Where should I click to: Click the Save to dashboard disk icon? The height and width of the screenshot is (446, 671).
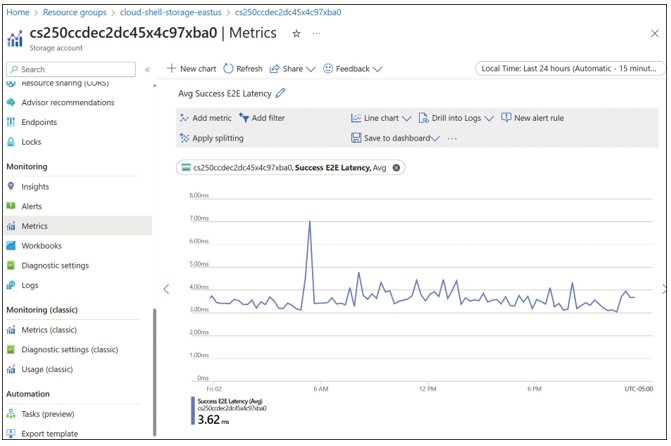click(356, 138)
